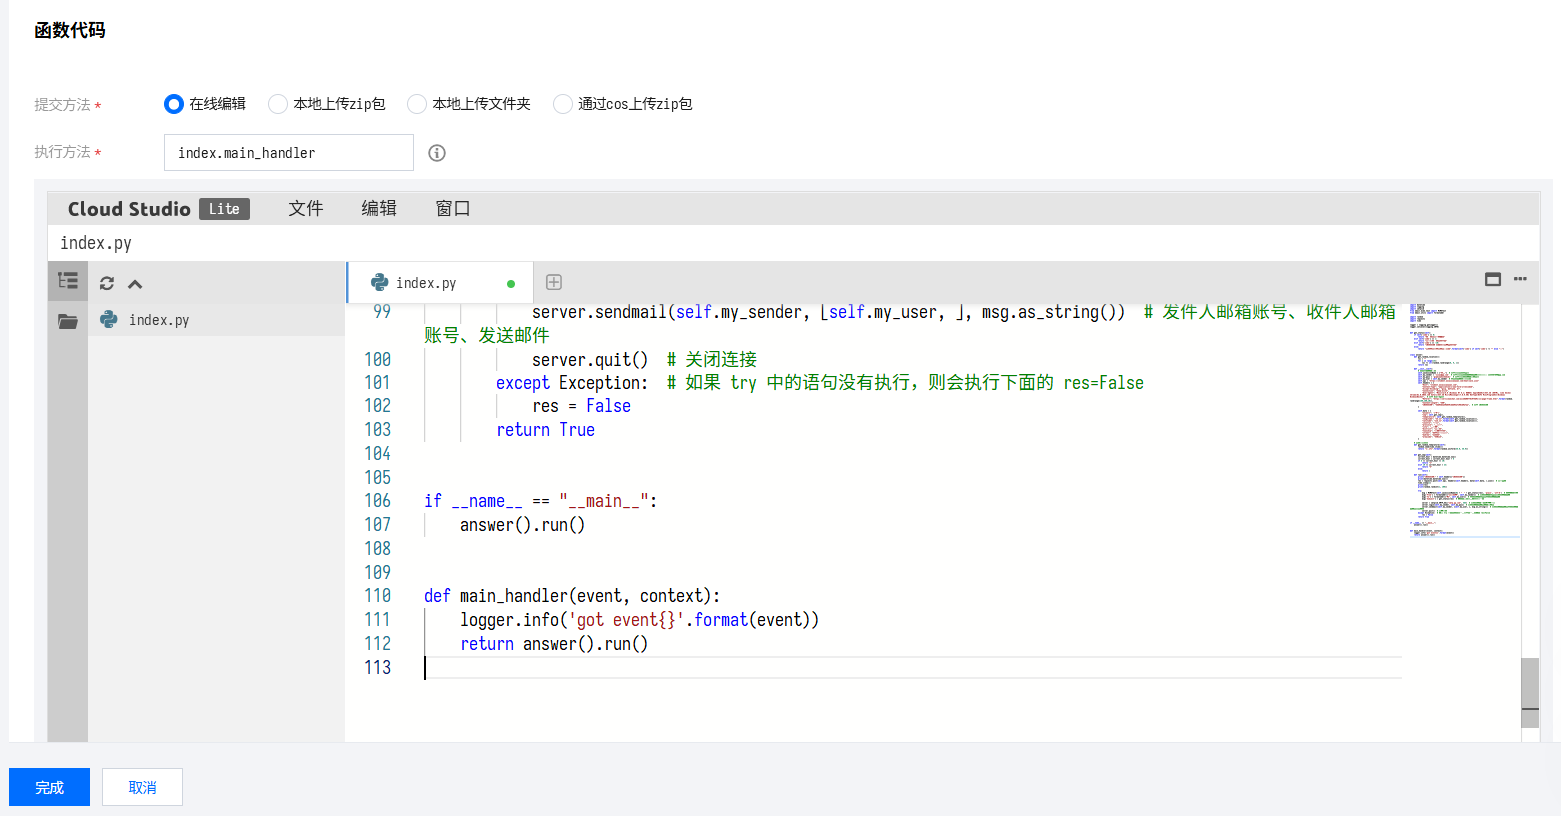Click the editor vertical scrollbar thumb
The width and height of the screenshot is (1561, 816).
(1529, 685)
